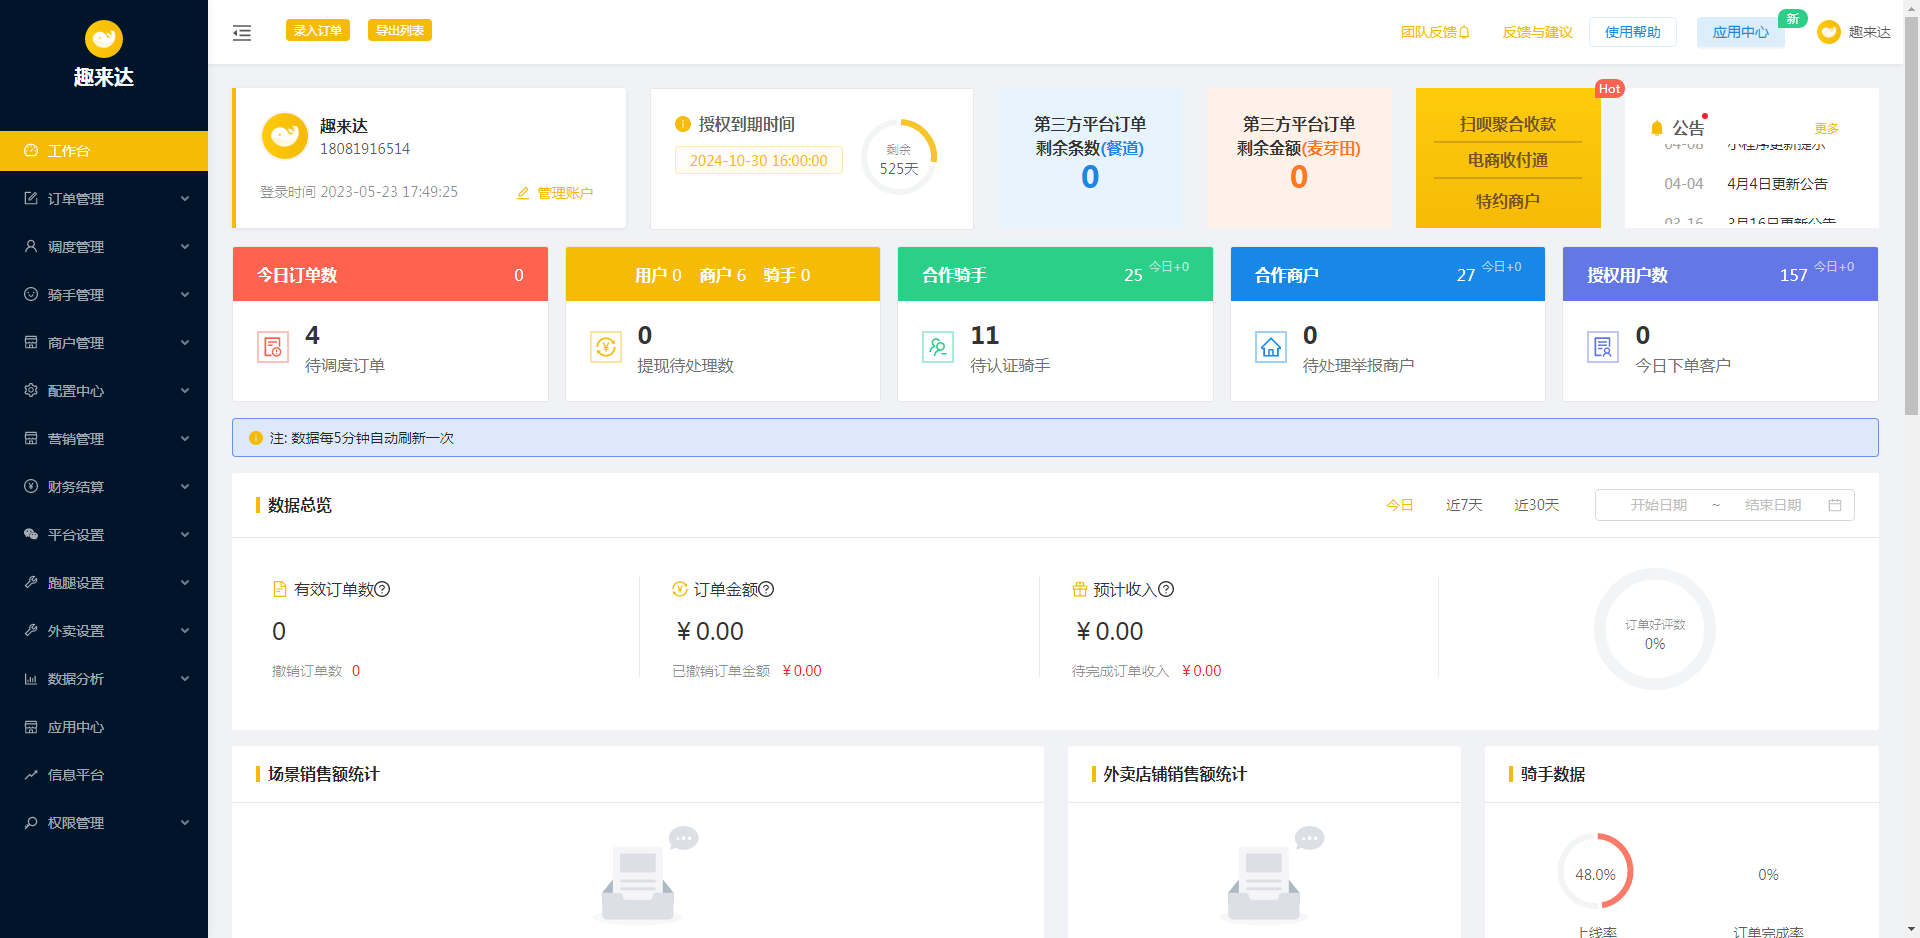Click the 开始日期 date input
Viewport: 1920px width, 938px height.
click(x=1658, y=506)
